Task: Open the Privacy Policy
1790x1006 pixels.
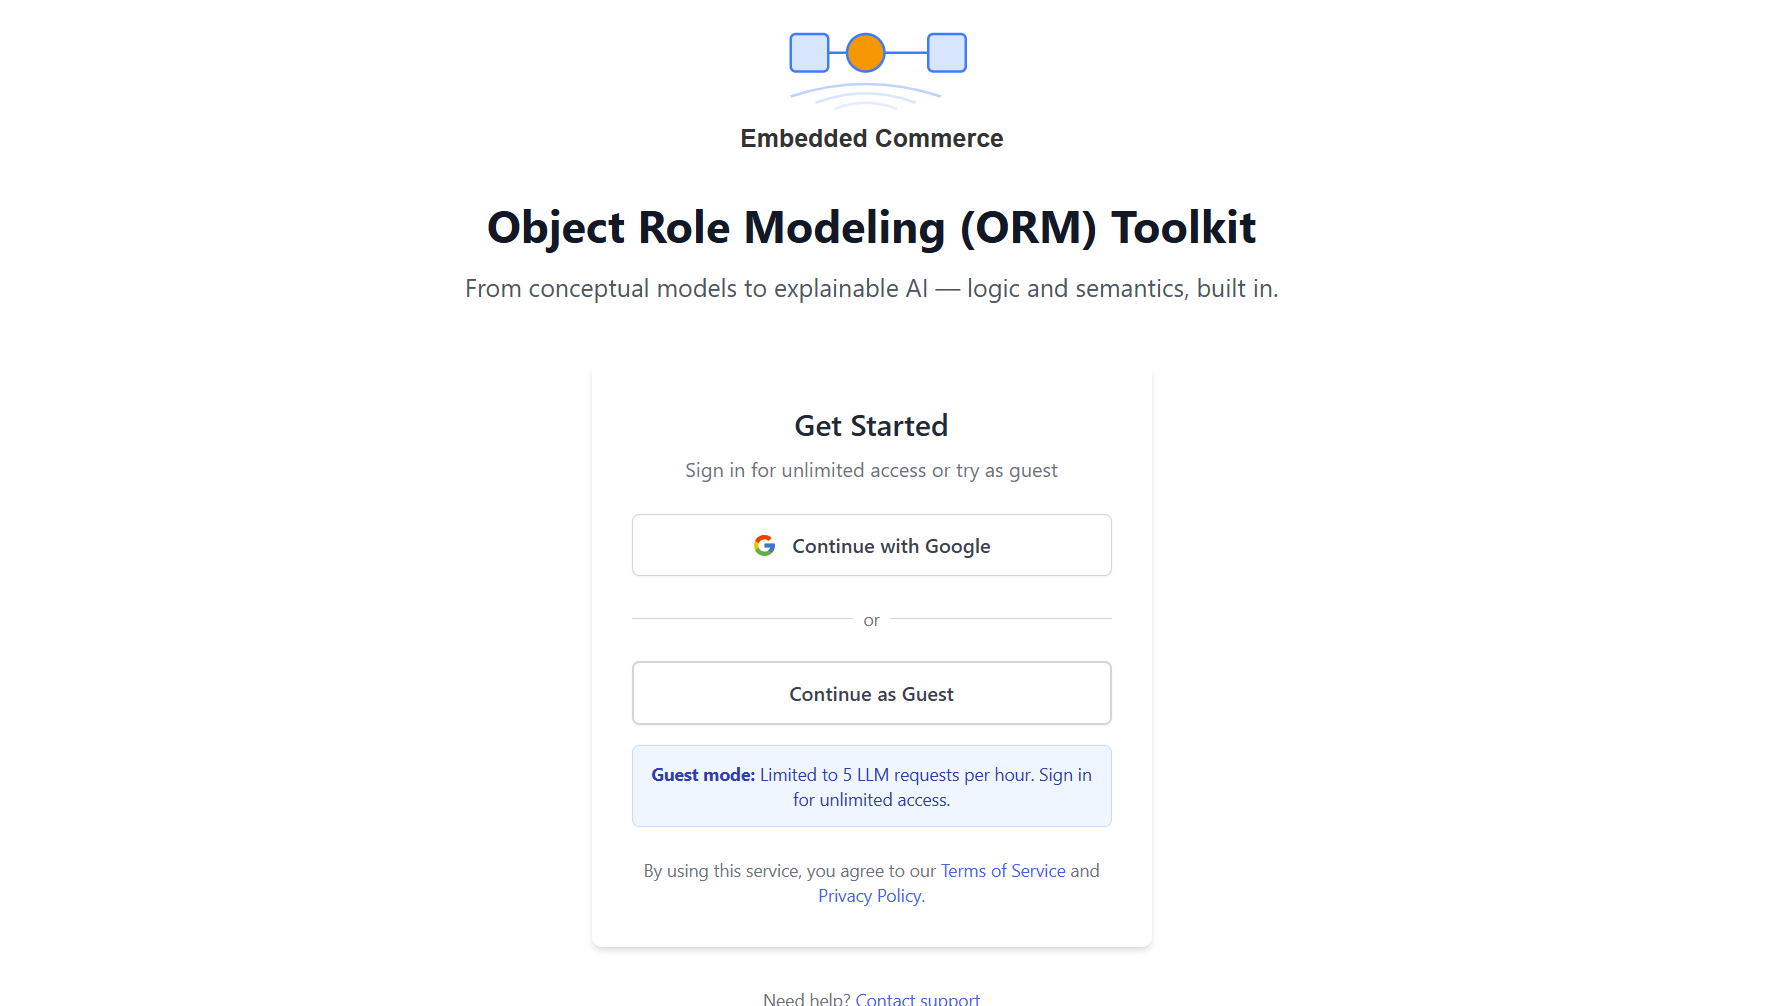Action: (869, 895)
